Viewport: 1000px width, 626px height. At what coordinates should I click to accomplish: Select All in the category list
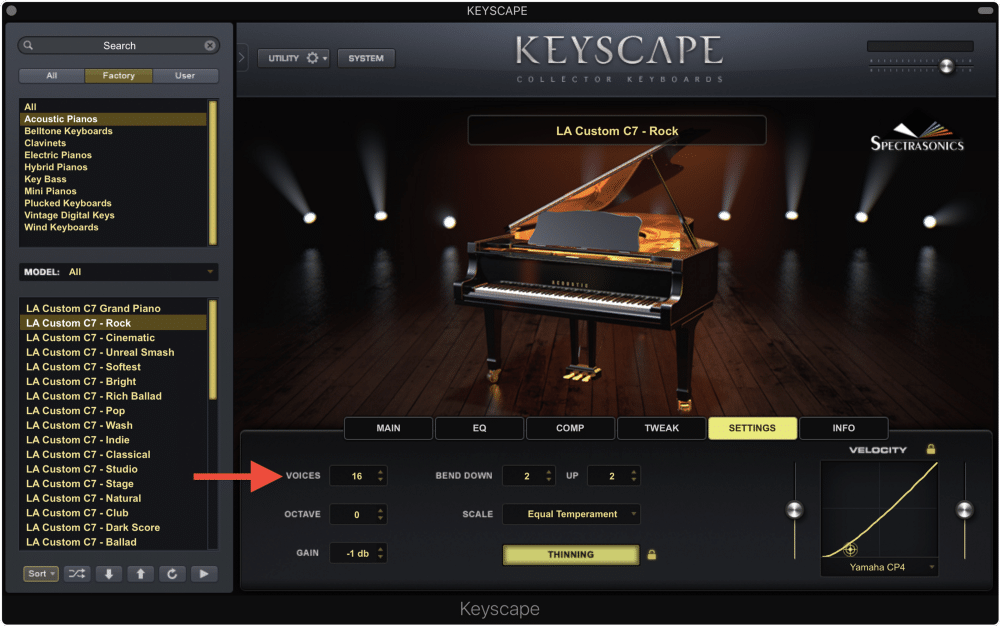pyautogui.click(x=113, y=106)
